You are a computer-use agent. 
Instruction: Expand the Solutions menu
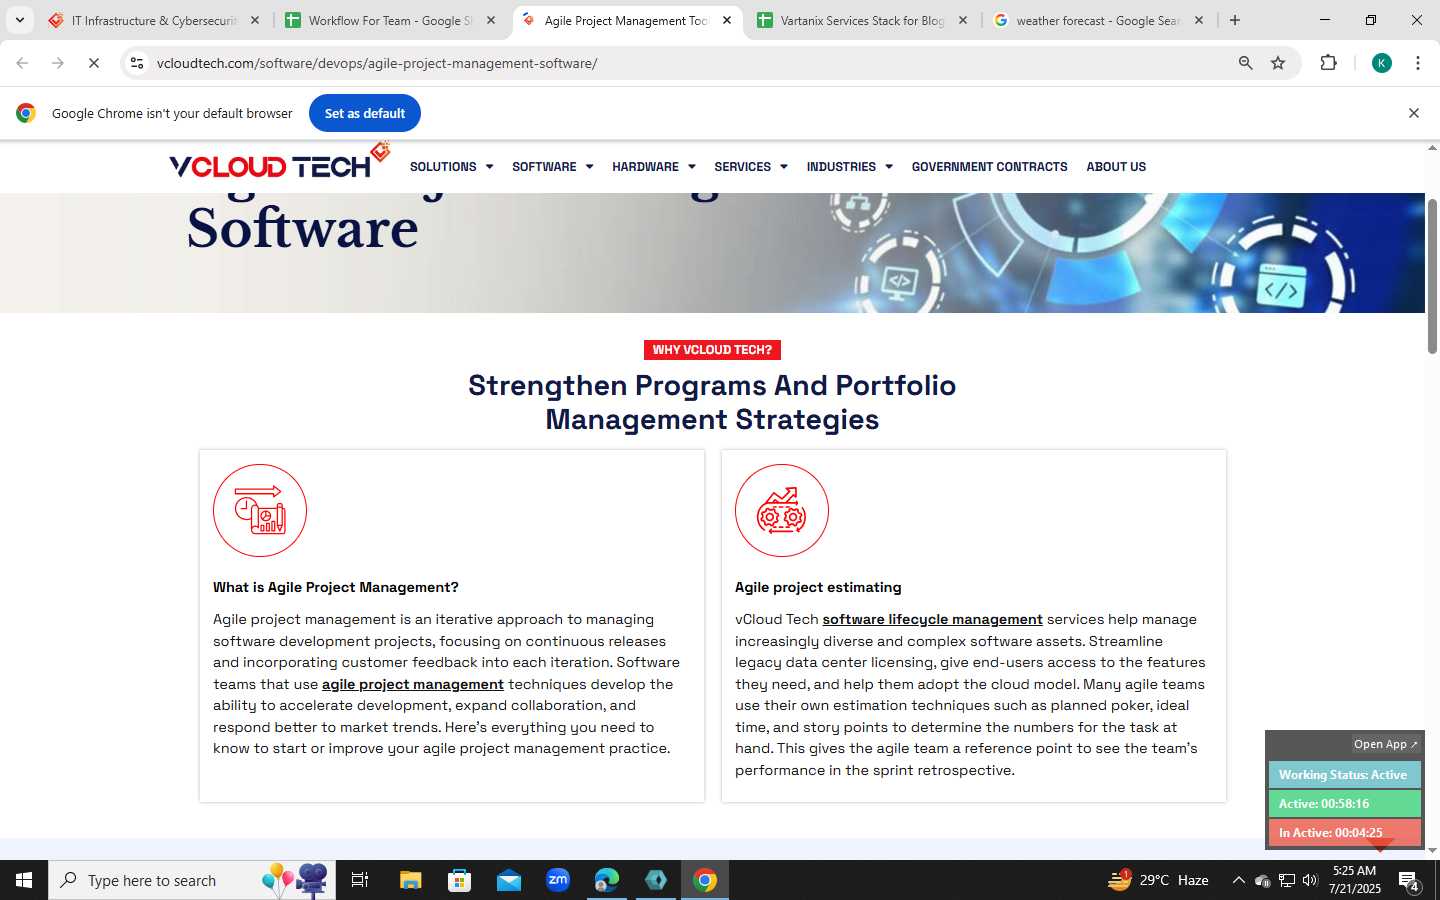451,167
